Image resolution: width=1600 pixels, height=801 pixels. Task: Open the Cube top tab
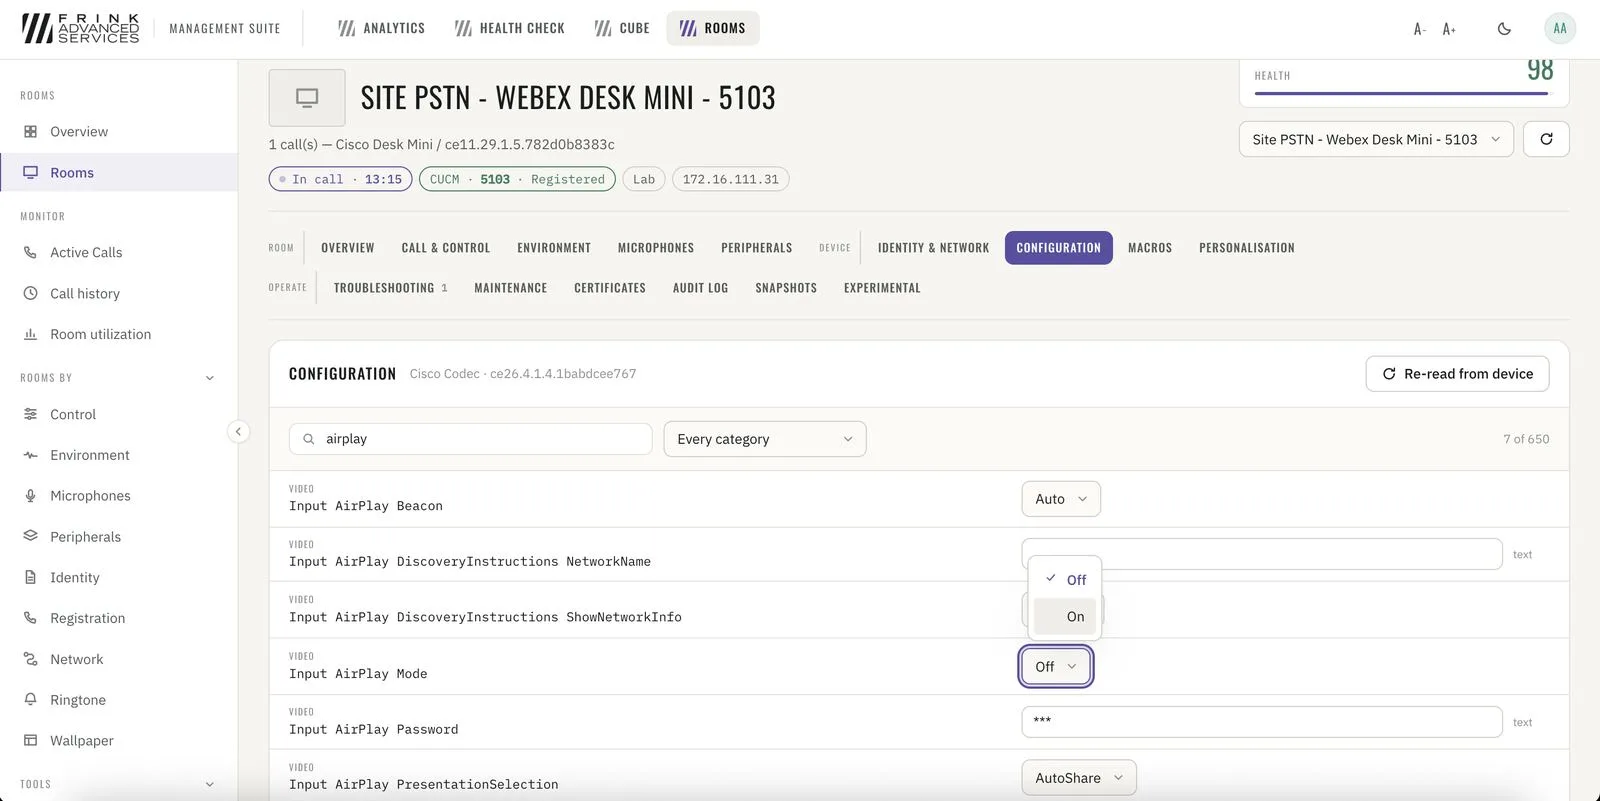coord(622,28)
